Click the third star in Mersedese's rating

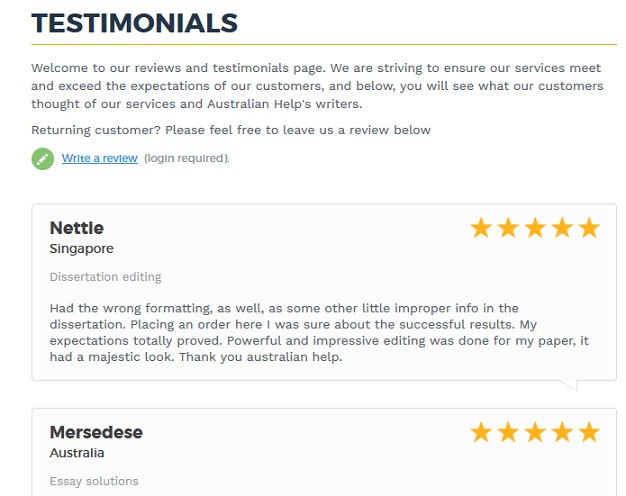pyautogui.click(x=535, y=432)
